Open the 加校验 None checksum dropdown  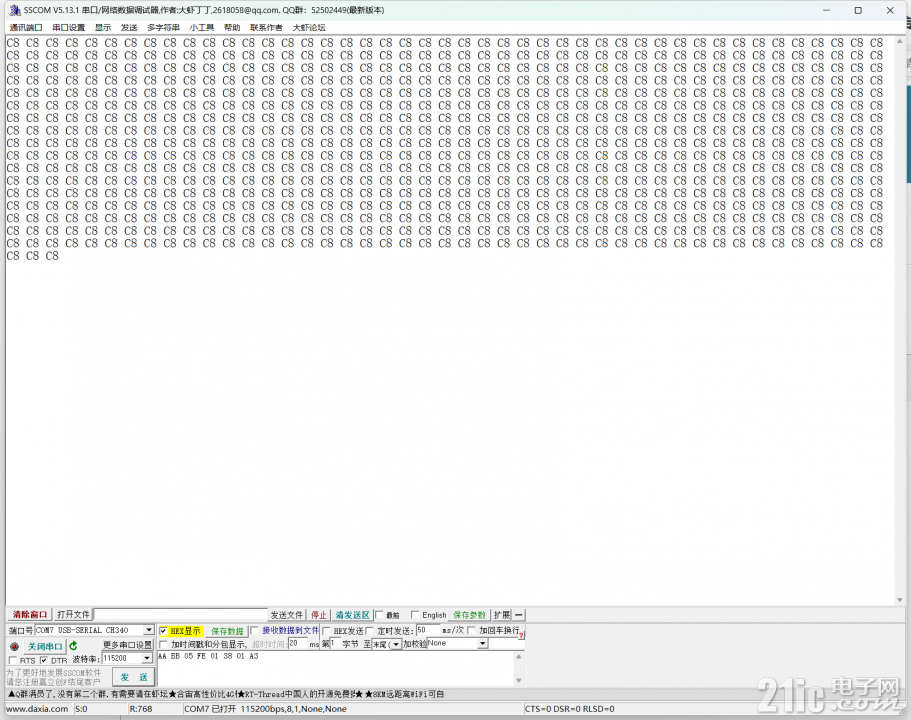coord(482,644)
